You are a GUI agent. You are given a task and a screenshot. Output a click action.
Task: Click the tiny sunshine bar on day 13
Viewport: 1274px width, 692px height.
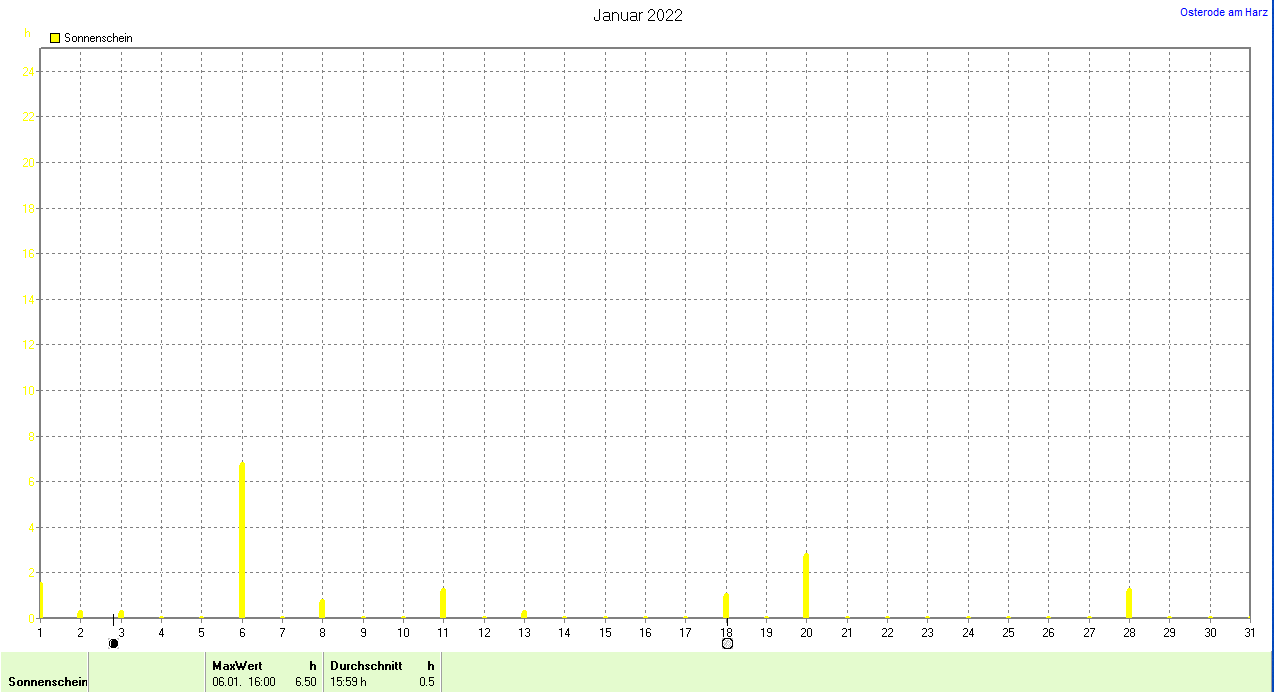point(524,614)
